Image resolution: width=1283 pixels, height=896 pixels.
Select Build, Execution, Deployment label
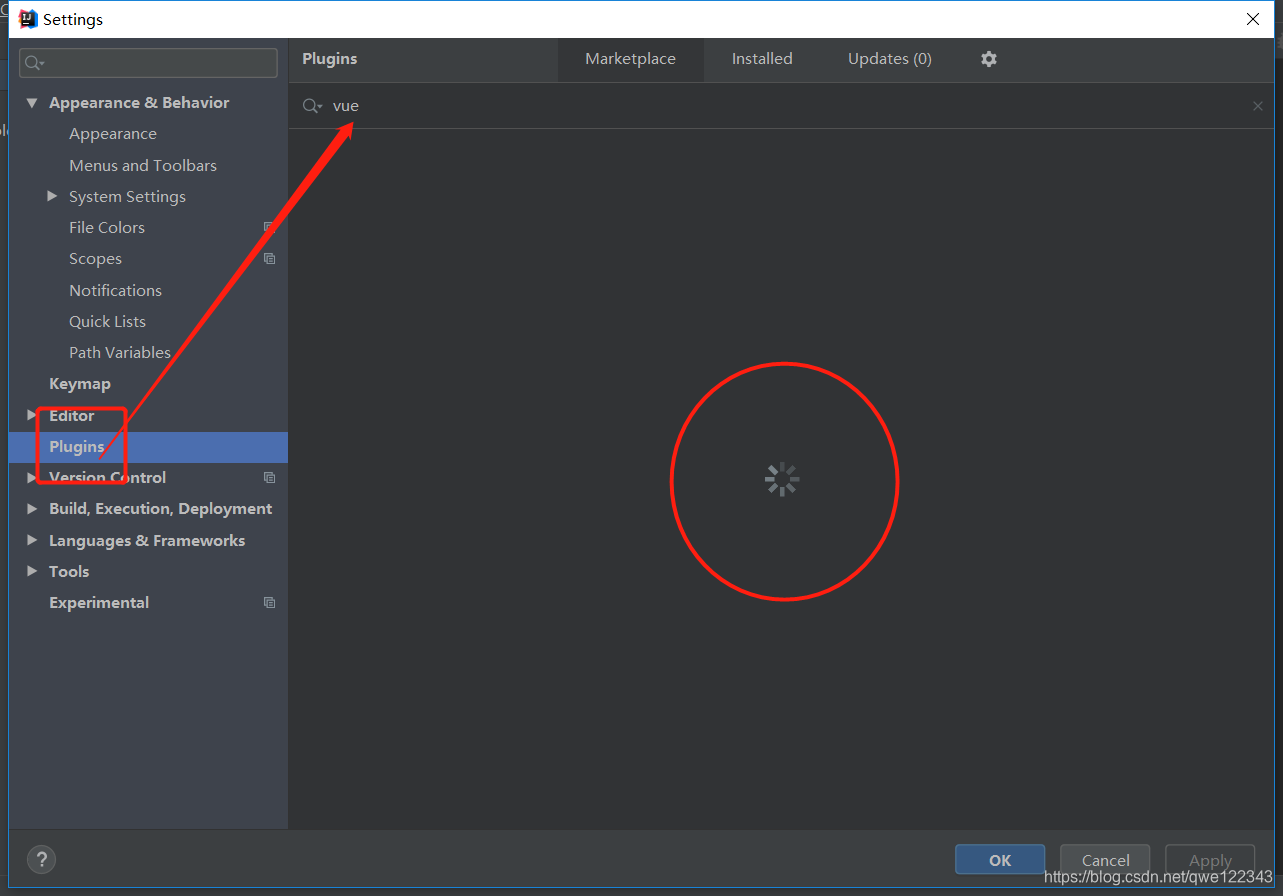point(160,509)
